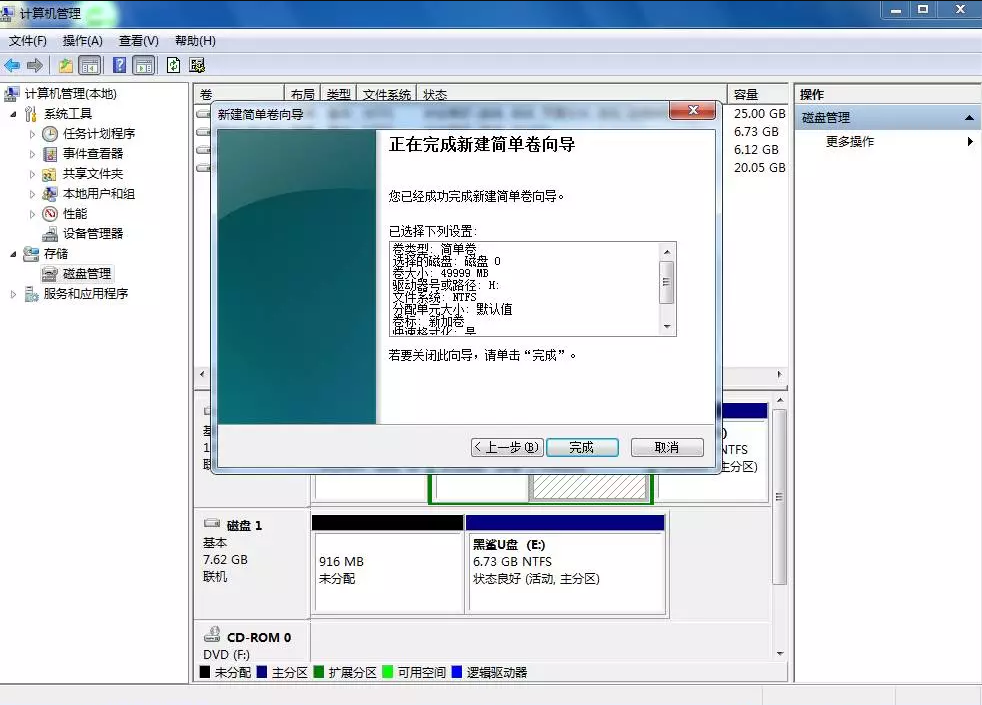Collapse the 磁盘管理 section in the action pane

coord(968,117)
